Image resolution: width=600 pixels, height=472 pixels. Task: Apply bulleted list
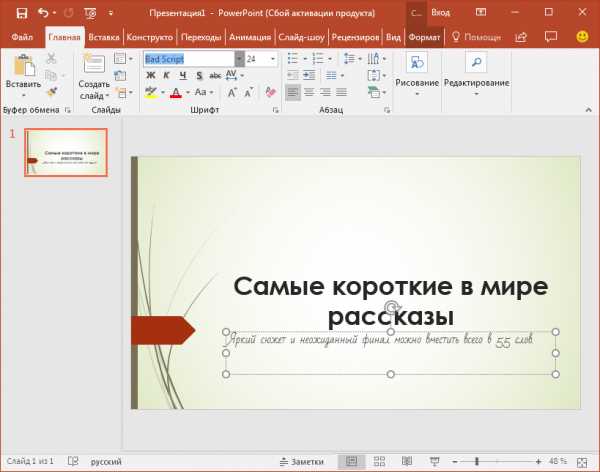293,59
